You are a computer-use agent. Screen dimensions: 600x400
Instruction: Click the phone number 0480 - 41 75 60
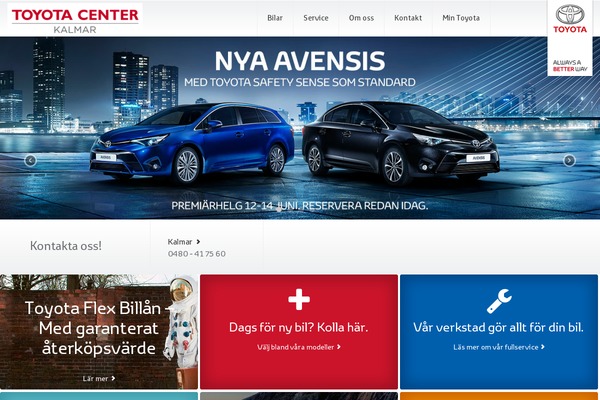point(197,254)
